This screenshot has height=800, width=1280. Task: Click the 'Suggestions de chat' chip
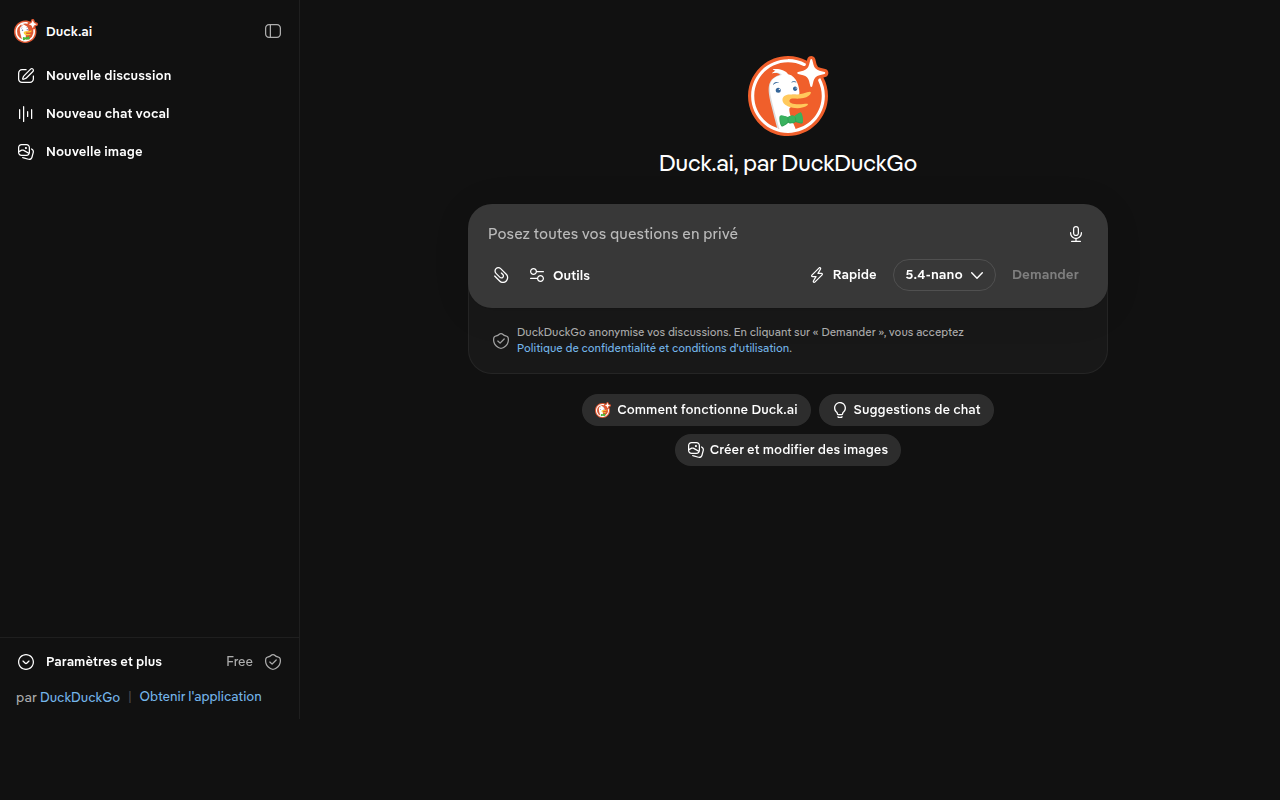click(x=906, y=410)
